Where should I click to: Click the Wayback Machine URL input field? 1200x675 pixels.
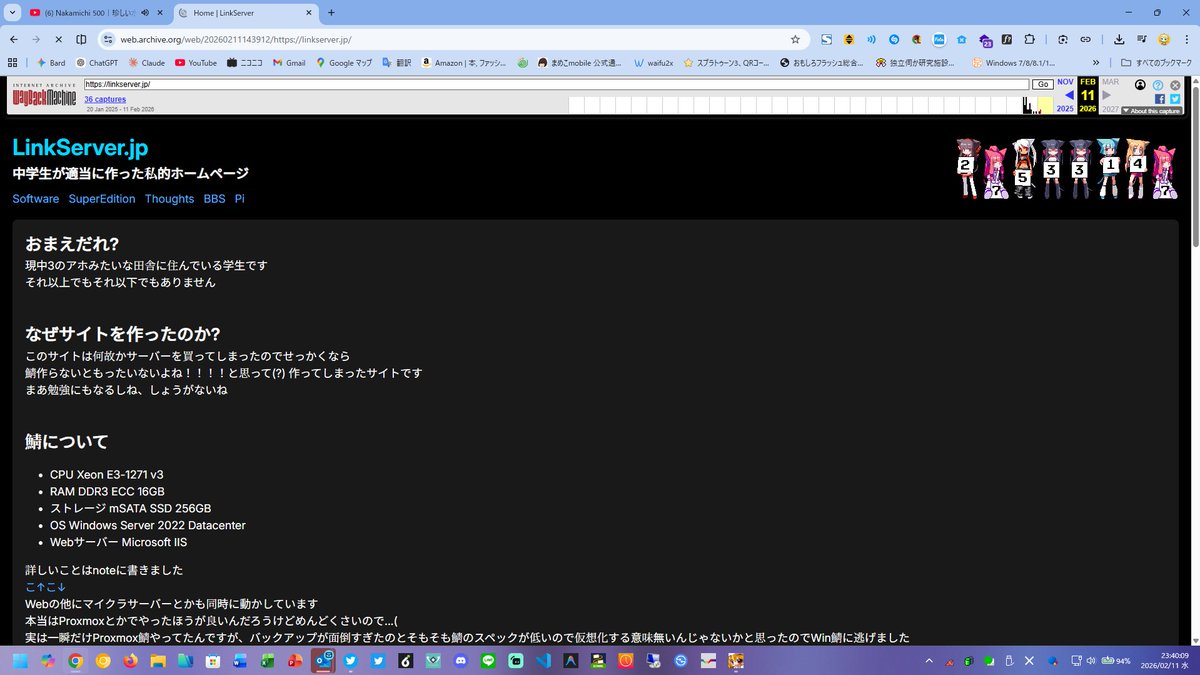coord(556,85)
